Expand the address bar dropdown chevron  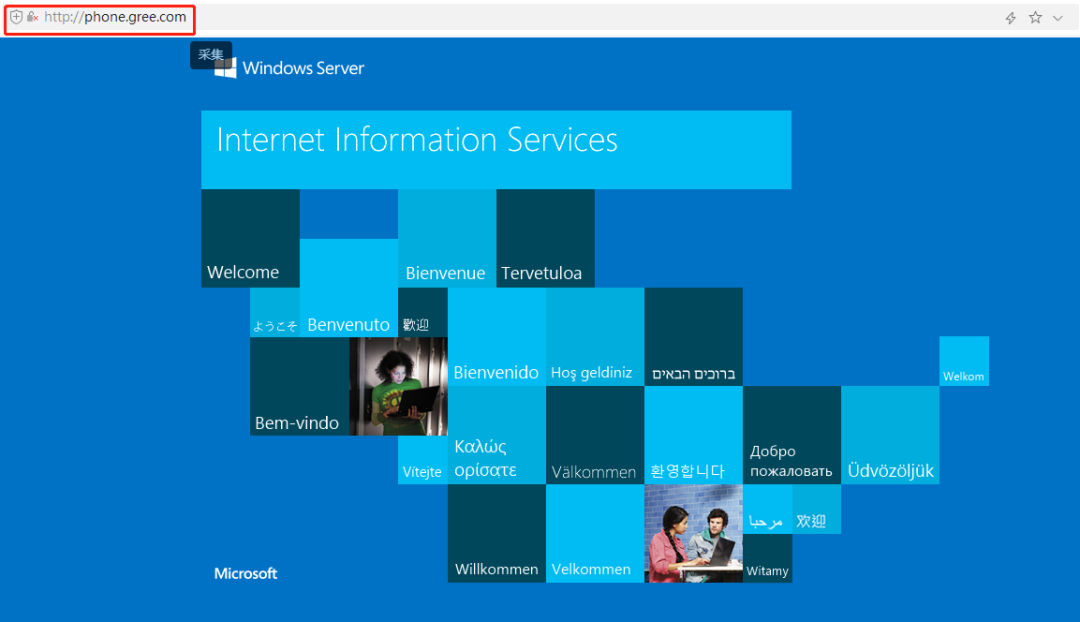point(1057,18)
